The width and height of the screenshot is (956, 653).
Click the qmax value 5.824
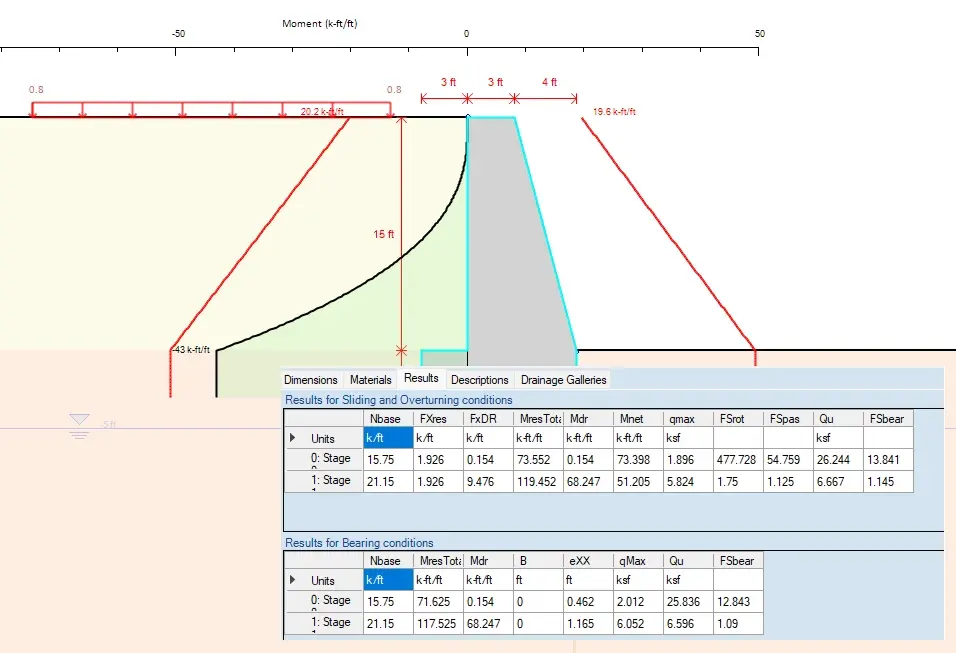point(688,481)
